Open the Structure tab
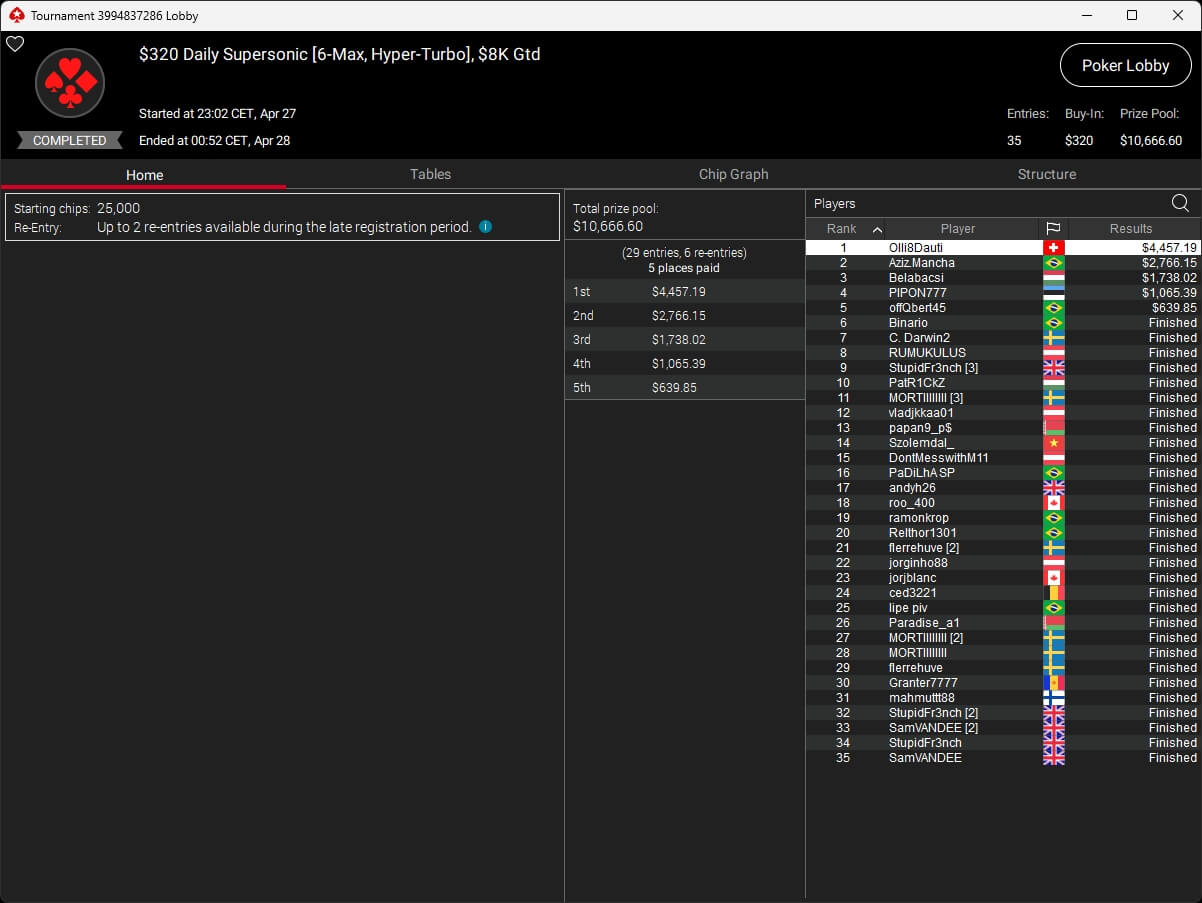The height and width of the screenshot is (903, 1202). [x=1046, y=174]
